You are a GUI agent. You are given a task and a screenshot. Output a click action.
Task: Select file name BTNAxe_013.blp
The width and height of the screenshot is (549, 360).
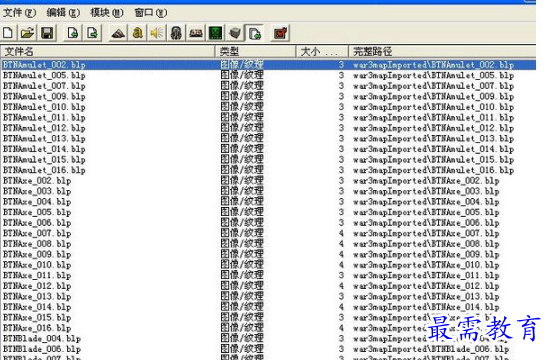pos(37,296)
